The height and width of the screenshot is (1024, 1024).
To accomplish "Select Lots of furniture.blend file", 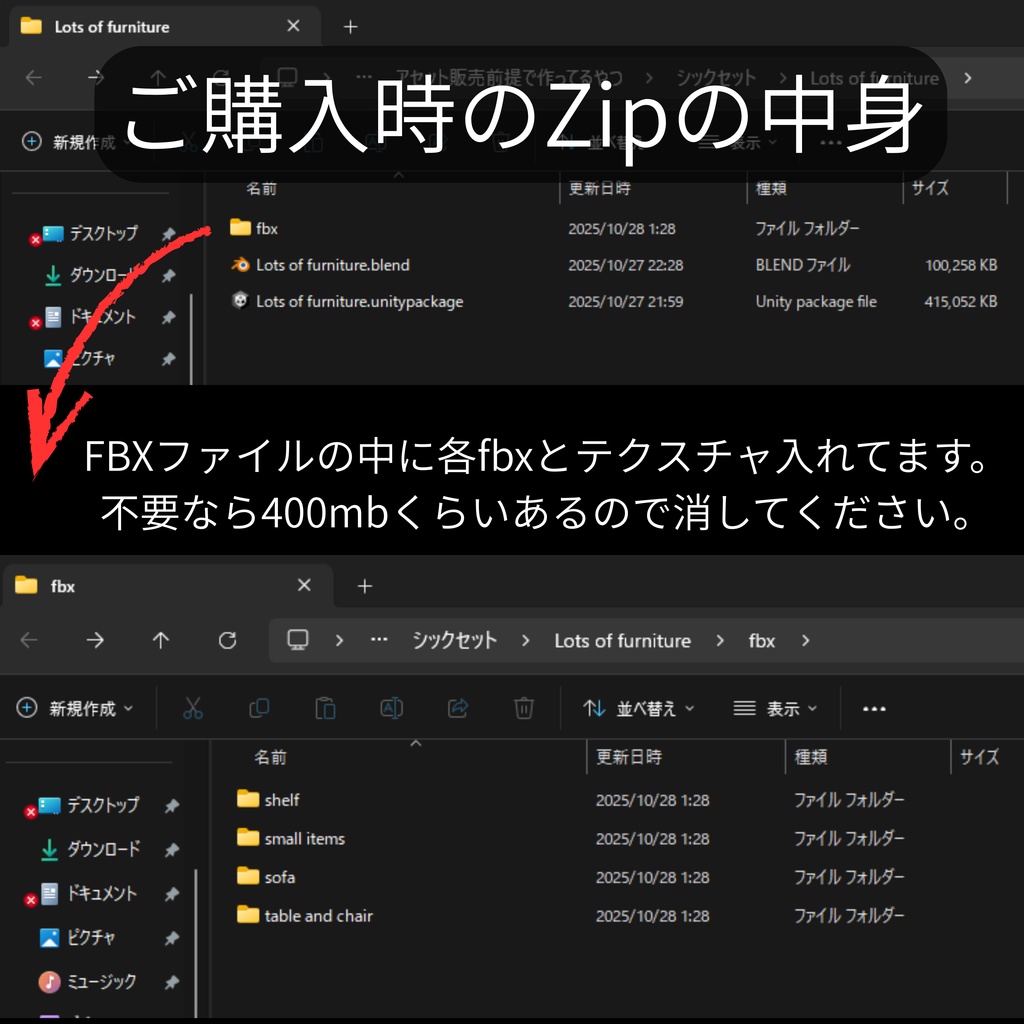I will click(x=320, y=265).
